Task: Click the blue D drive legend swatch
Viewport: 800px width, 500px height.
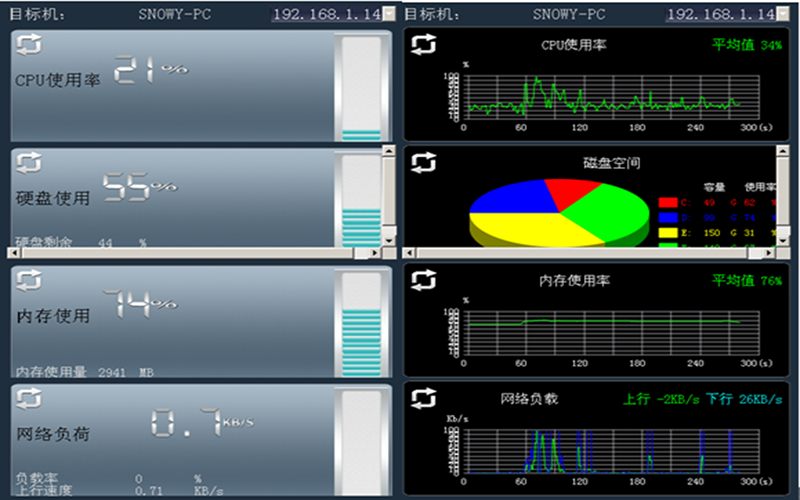Action: pos(667,217)
